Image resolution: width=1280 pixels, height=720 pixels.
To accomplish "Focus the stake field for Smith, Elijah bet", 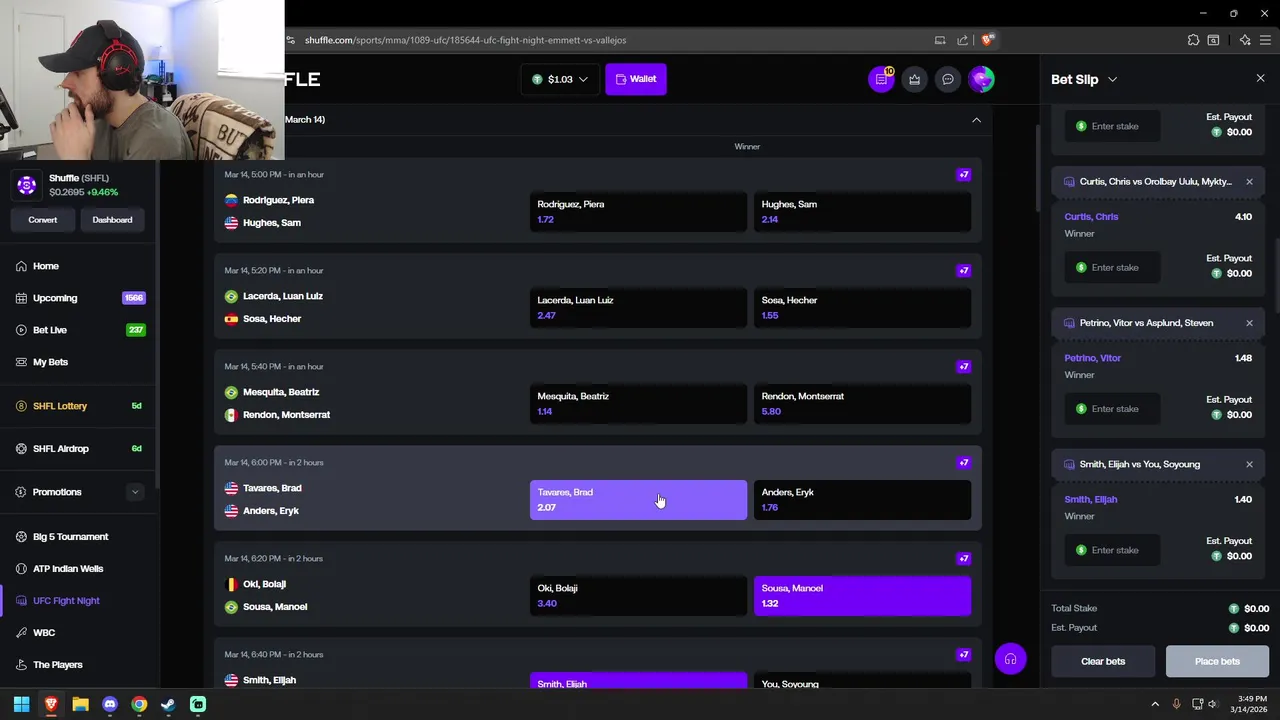I will [1114, 550].
